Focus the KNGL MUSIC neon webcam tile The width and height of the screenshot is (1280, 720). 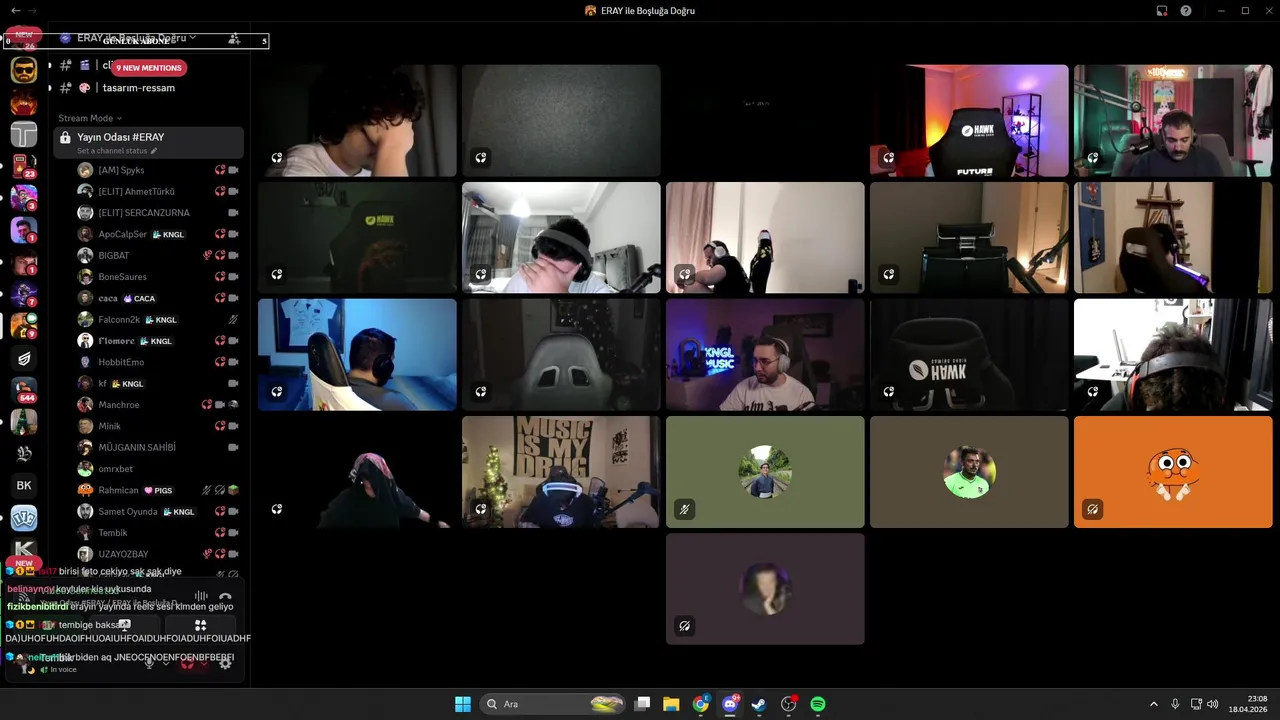(x=765, y=355)
